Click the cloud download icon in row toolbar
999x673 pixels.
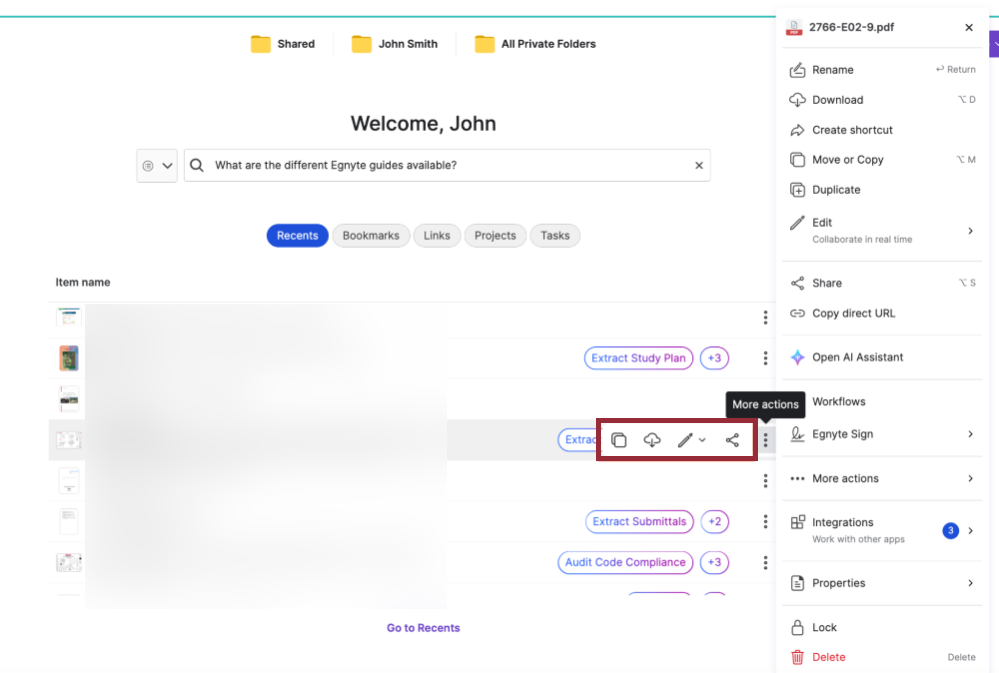pyautogui.click(x=652, y=440)
